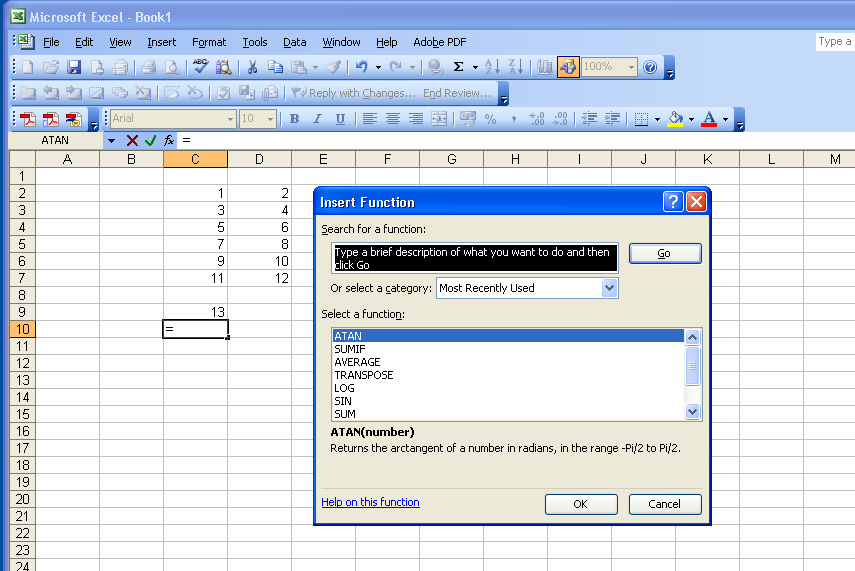Click cell C9 containing 13
855x571 pixels.
[195, 312]
